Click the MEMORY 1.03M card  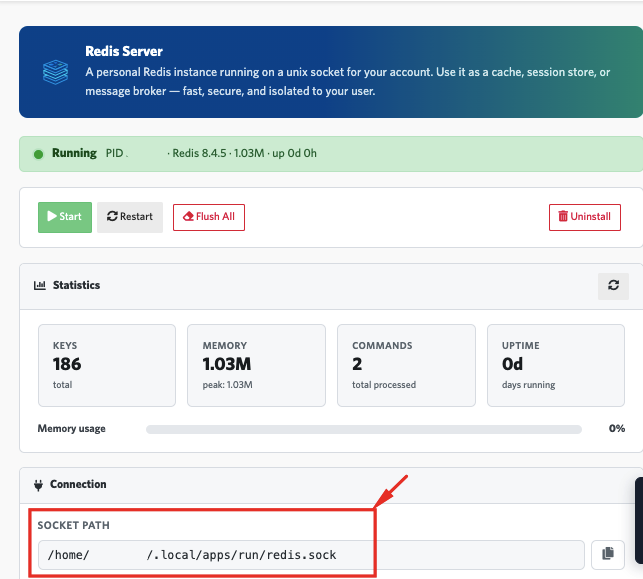pos(256,365)
